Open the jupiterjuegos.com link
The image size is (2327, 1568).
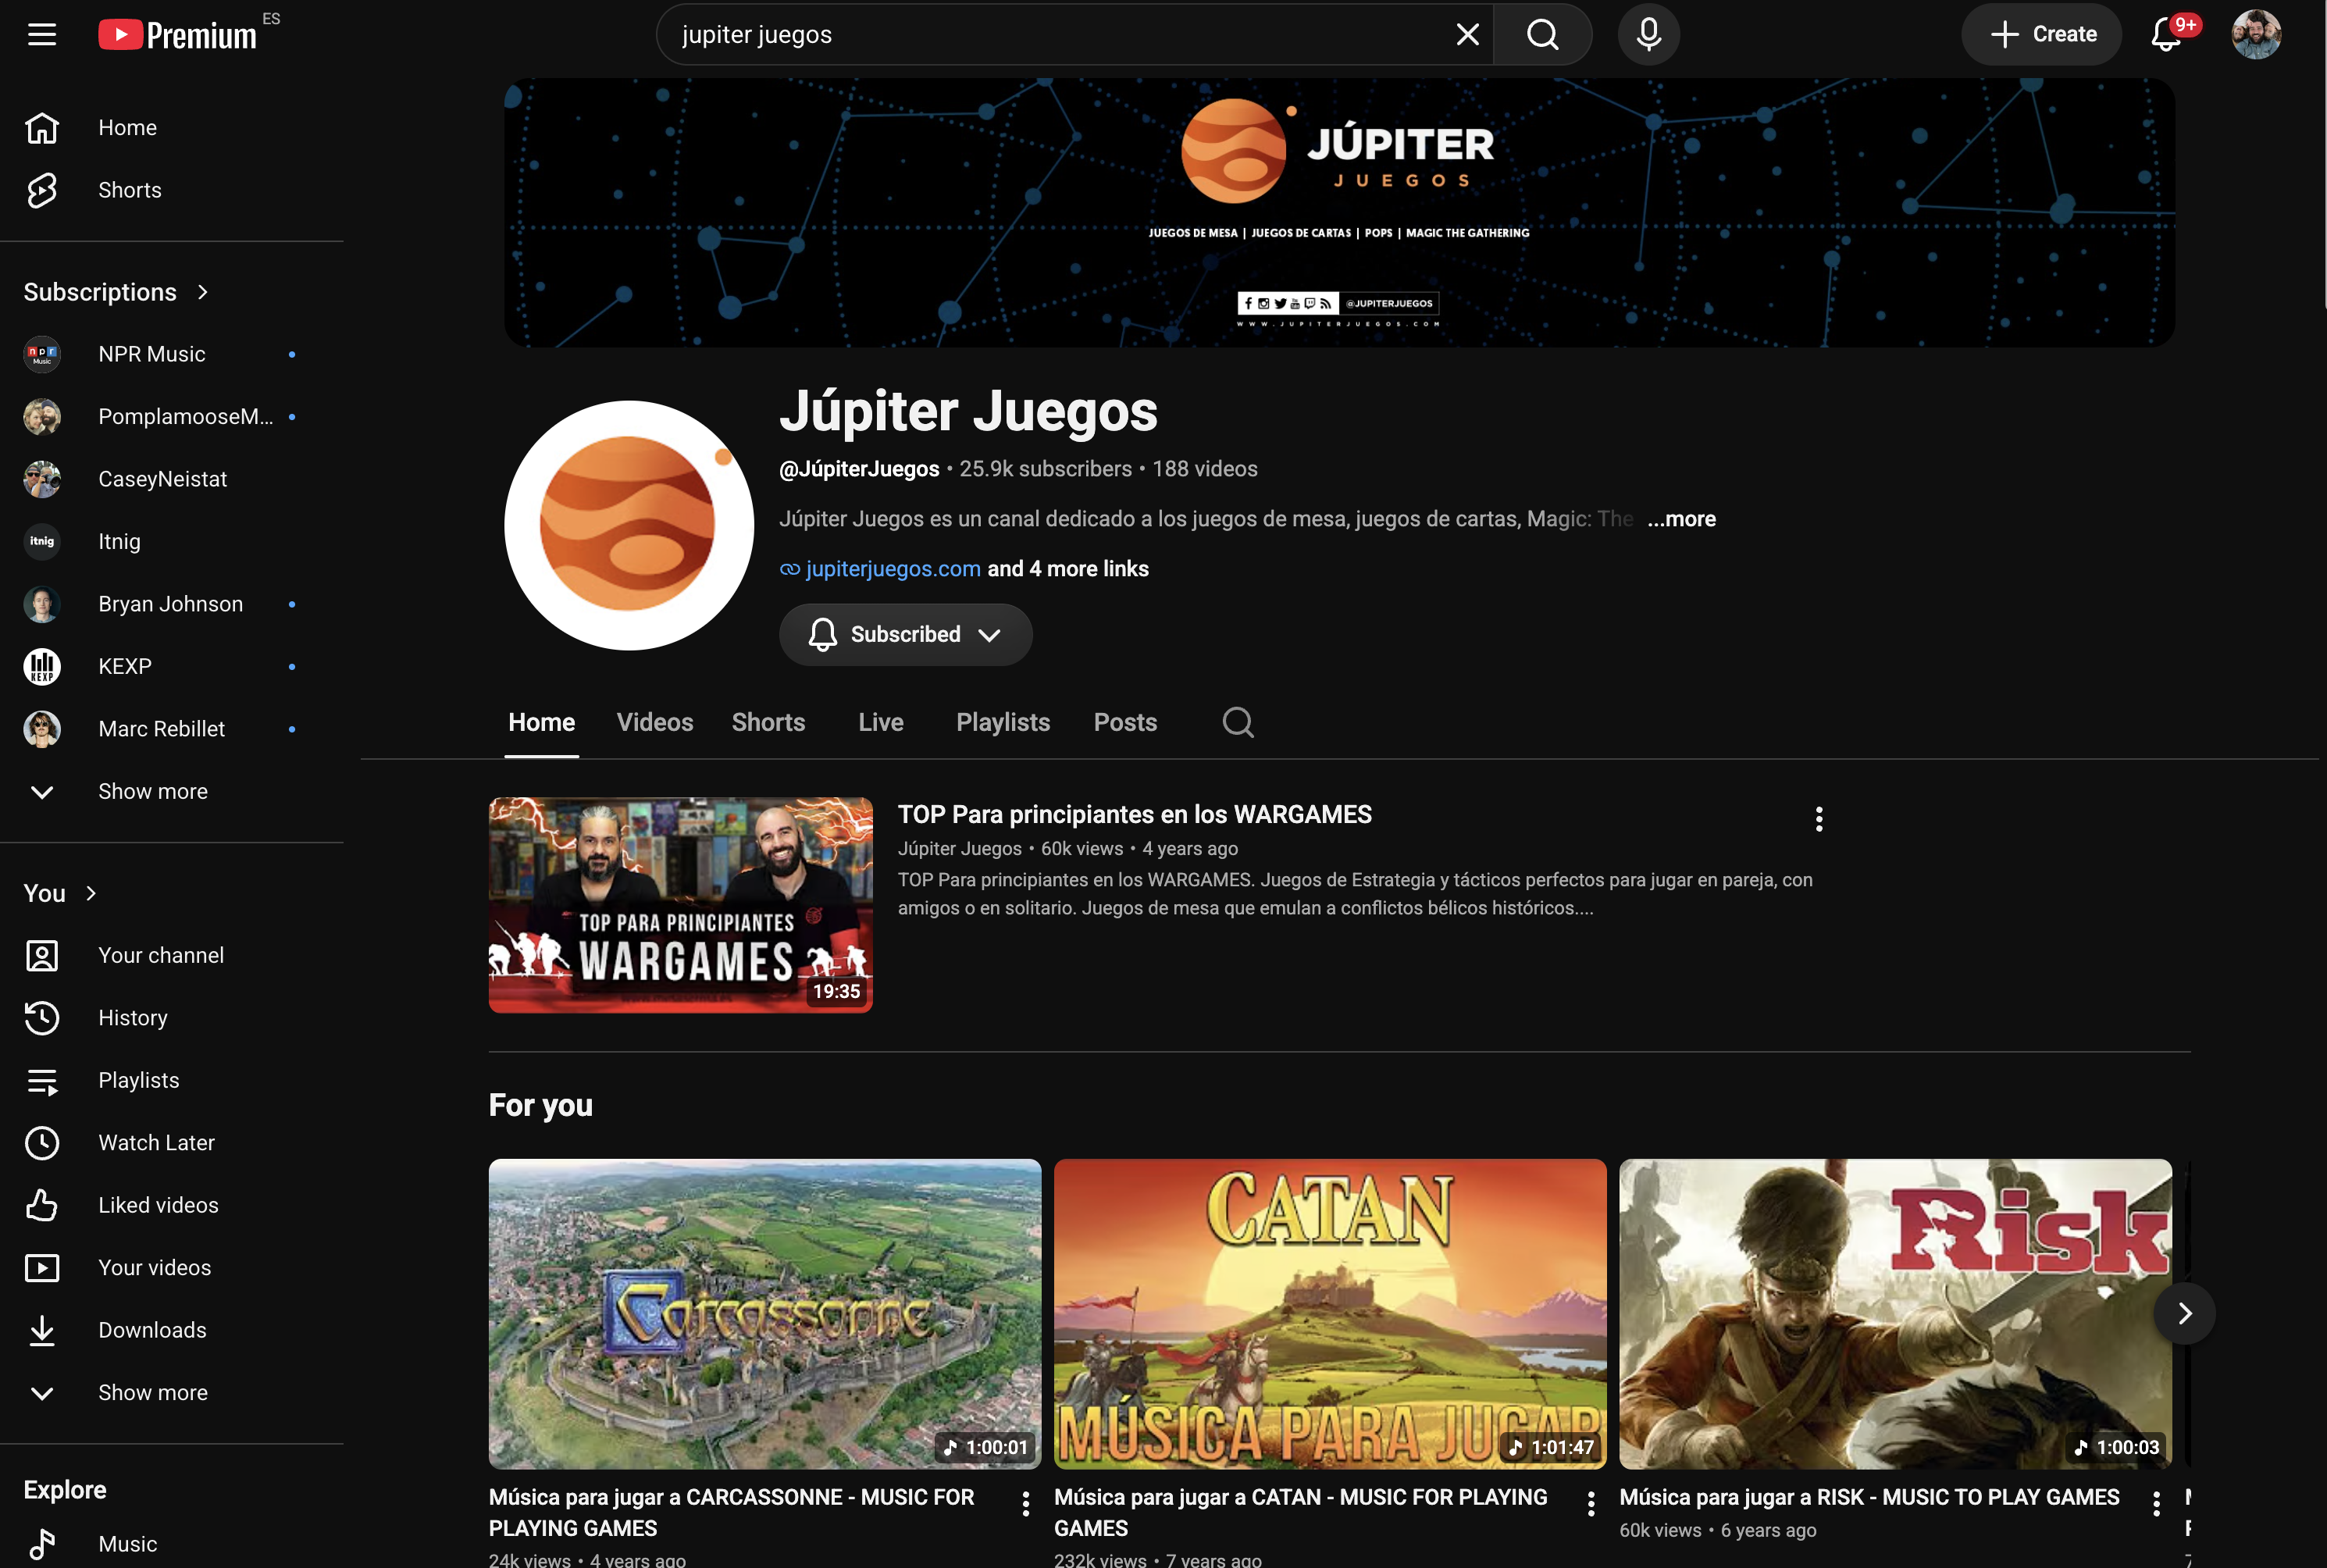pos(892,569)
